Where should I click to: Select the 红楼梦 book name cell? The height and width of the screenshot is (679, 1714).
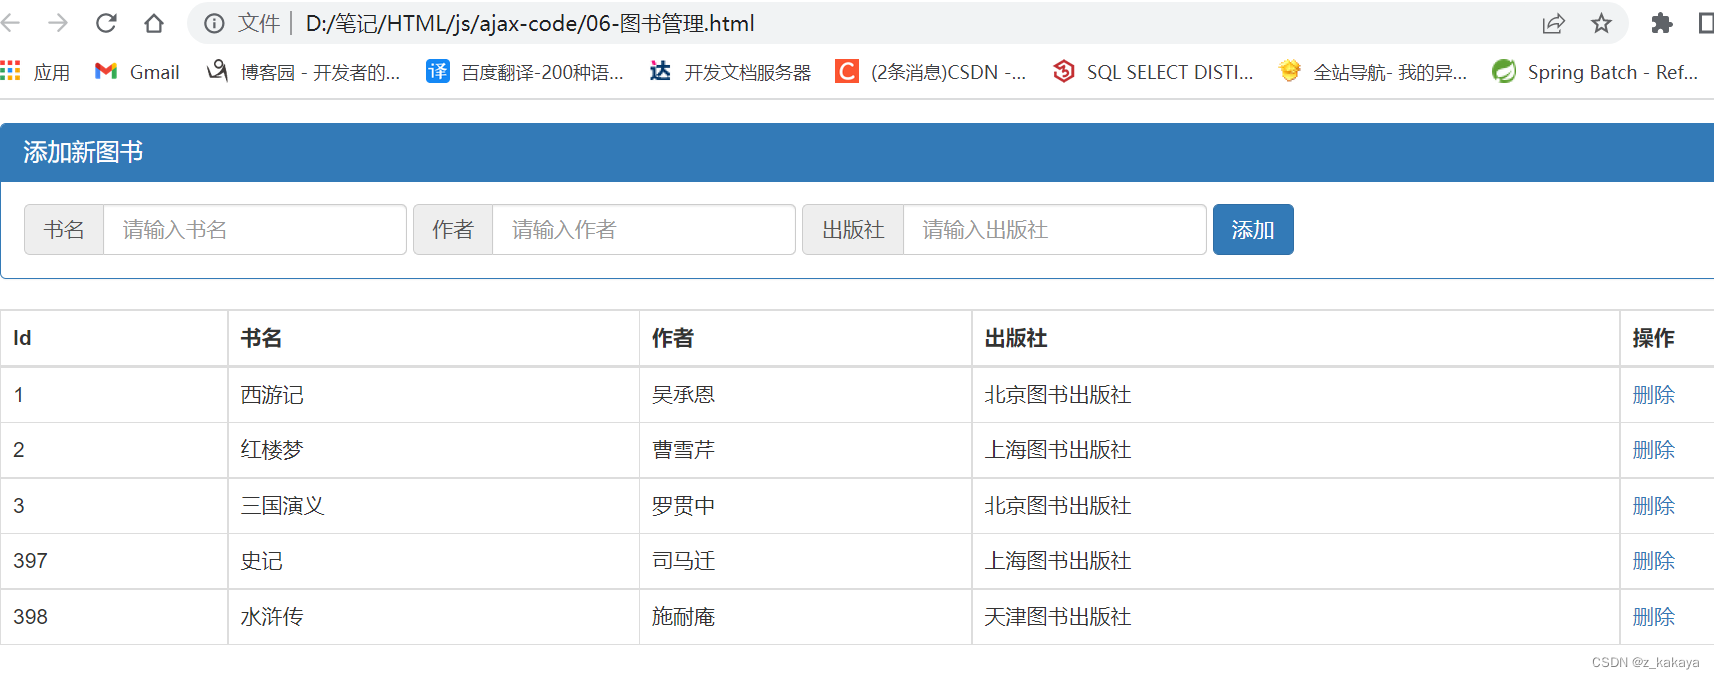point(434,450)
